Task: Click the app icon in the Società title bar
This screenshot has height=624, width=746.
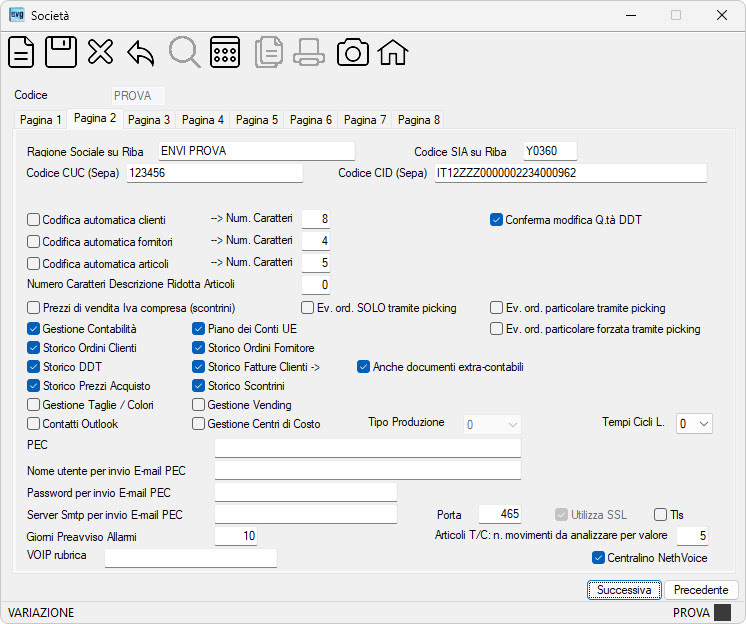Action: [x=17, y=15]
